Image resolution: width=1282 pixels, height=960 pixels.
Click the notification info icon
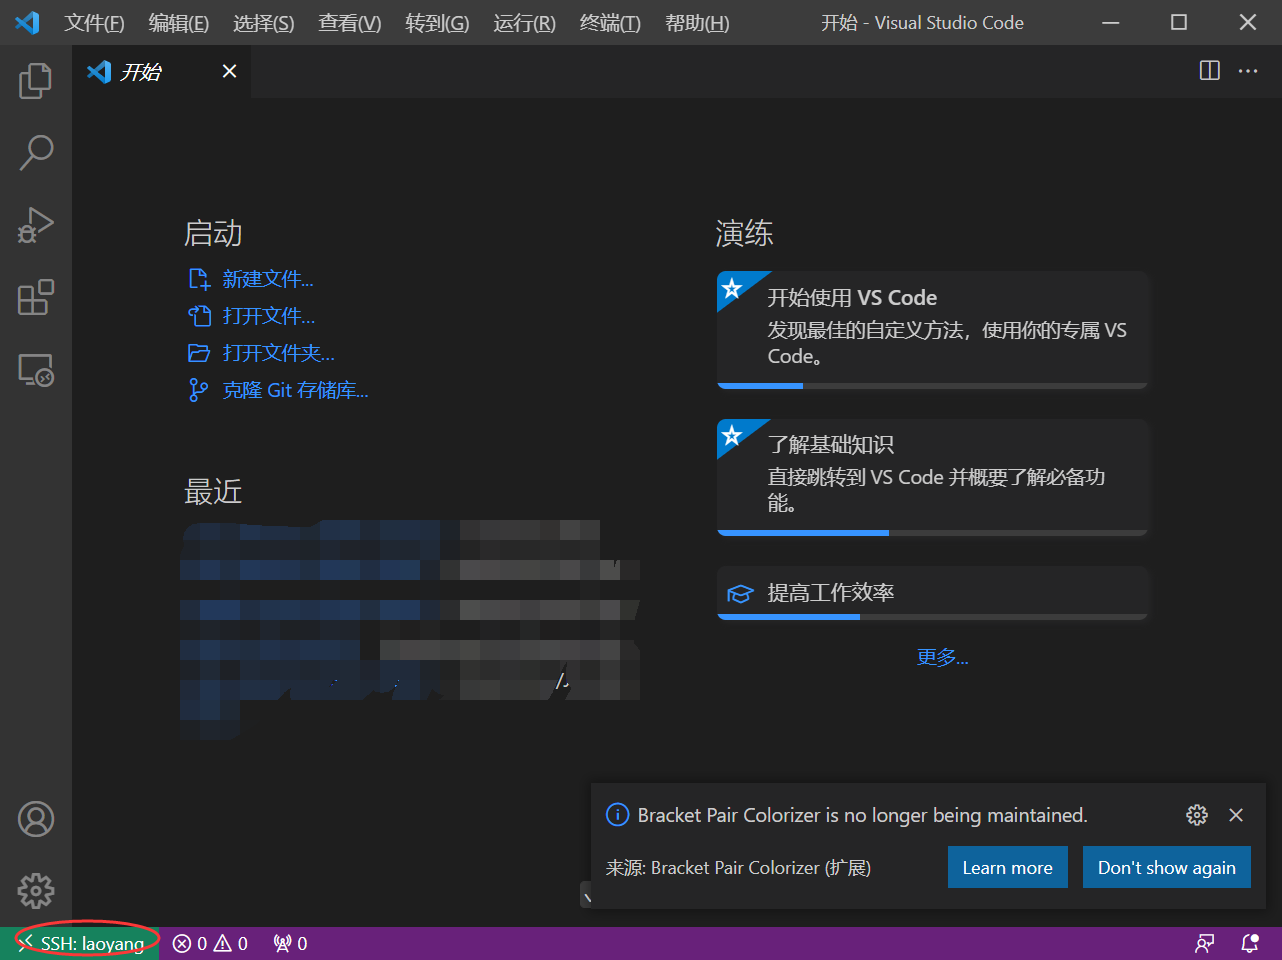pos(618,815)
